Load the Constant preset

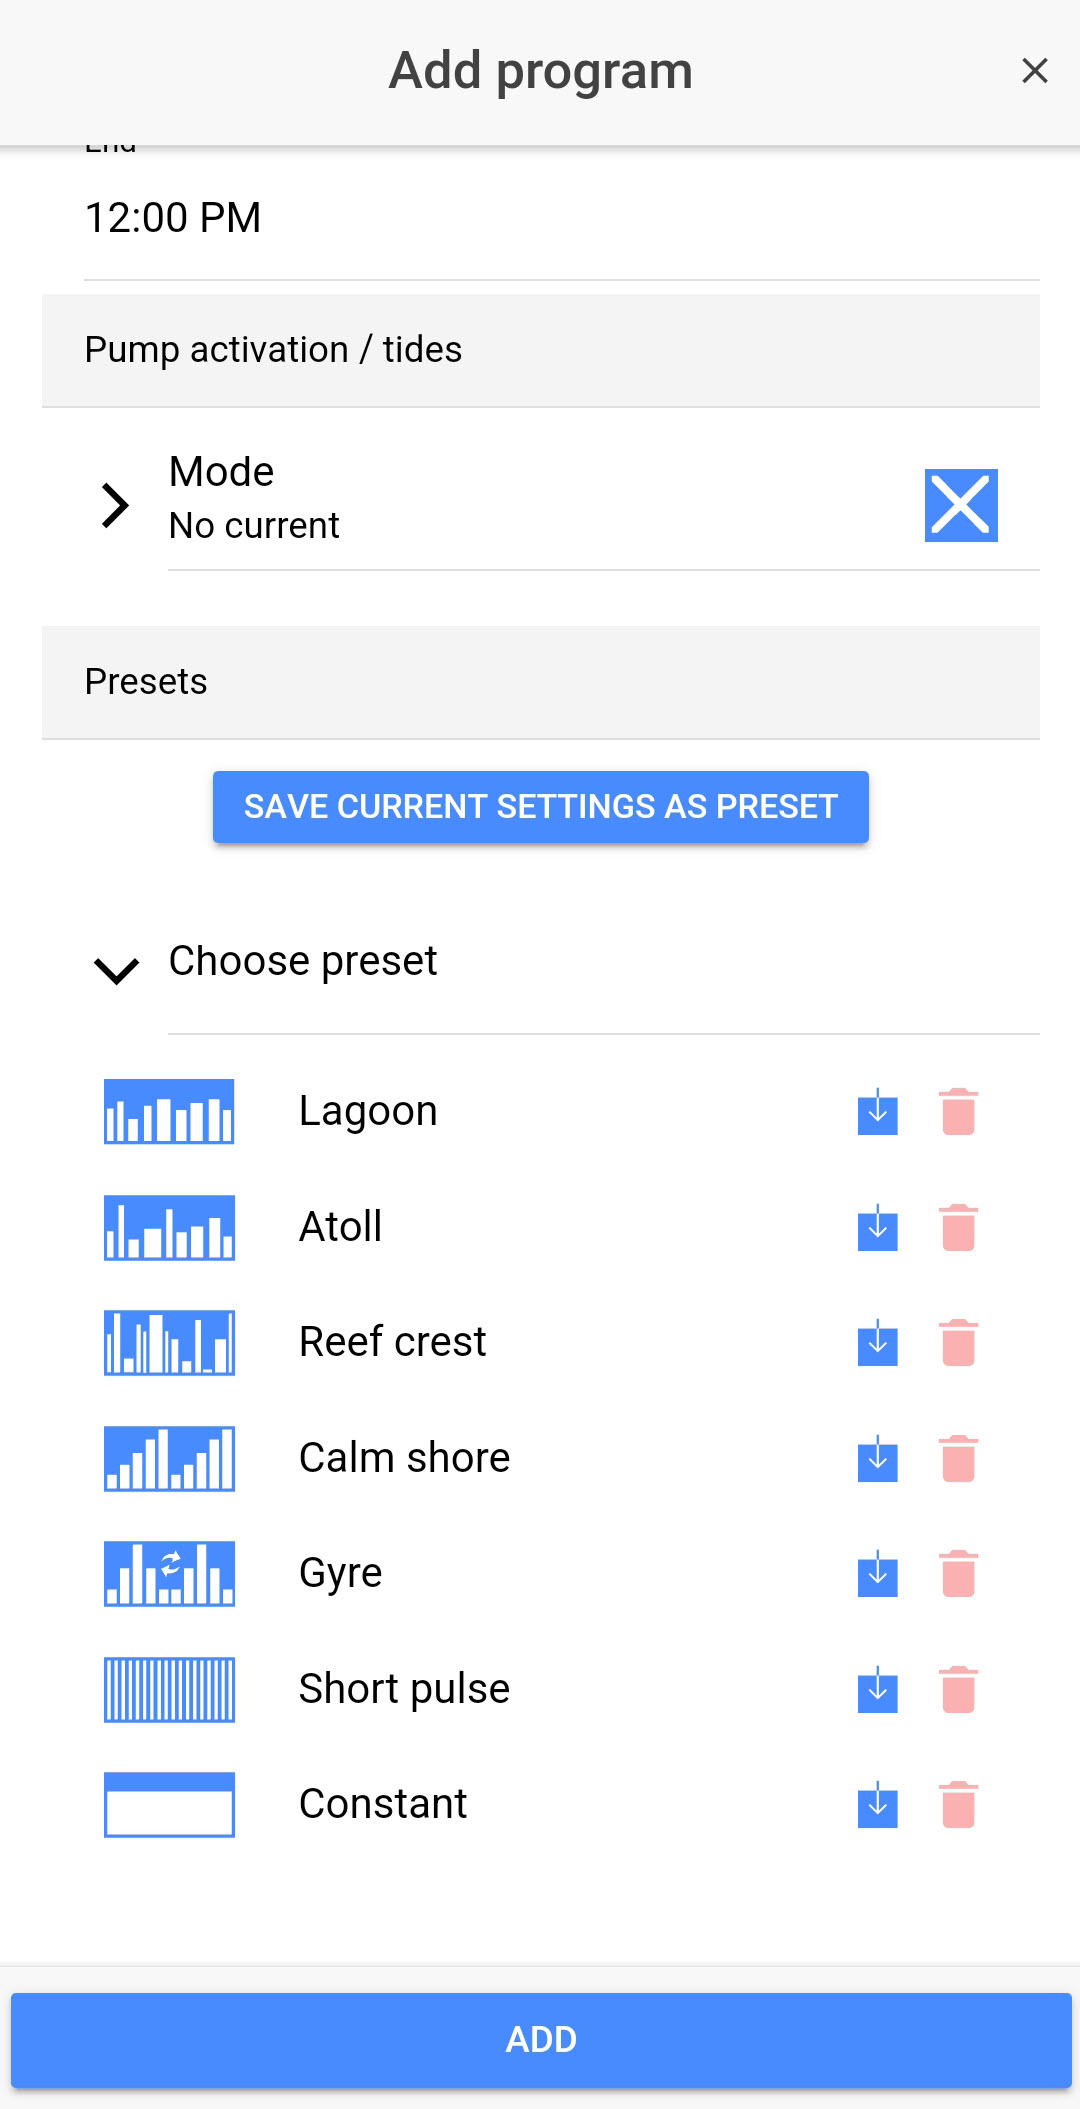pos(877,1805)
